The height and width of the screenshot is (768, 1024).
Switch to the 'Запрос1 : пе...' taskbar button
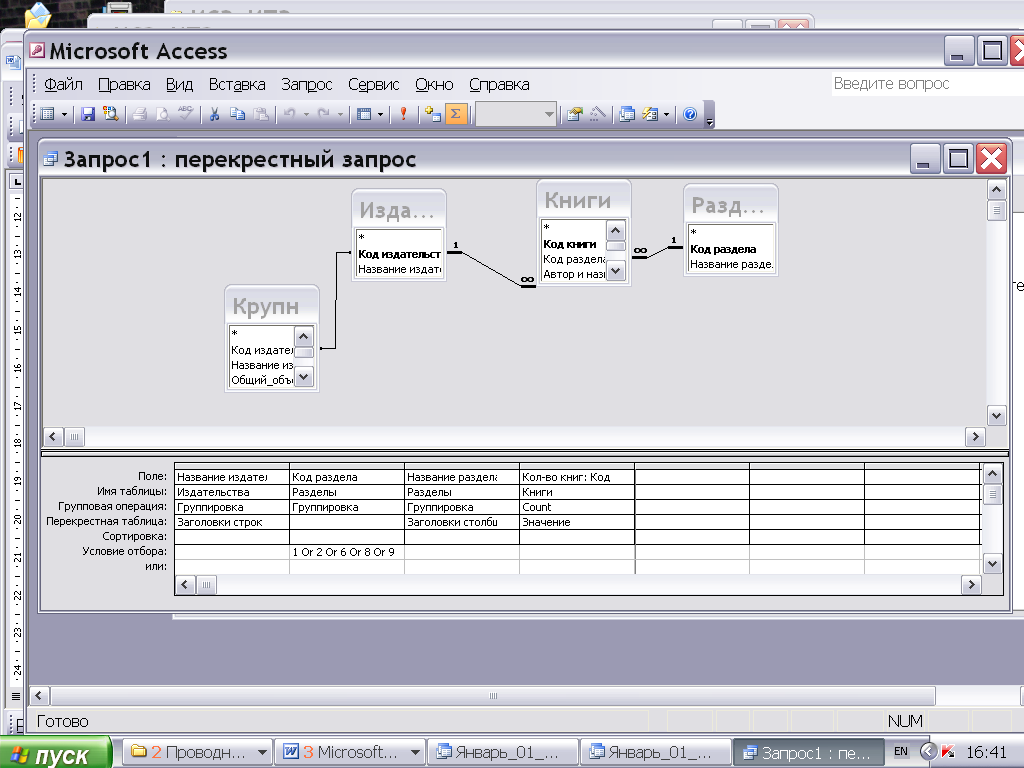pyautogui.click(x=808, y=752)
